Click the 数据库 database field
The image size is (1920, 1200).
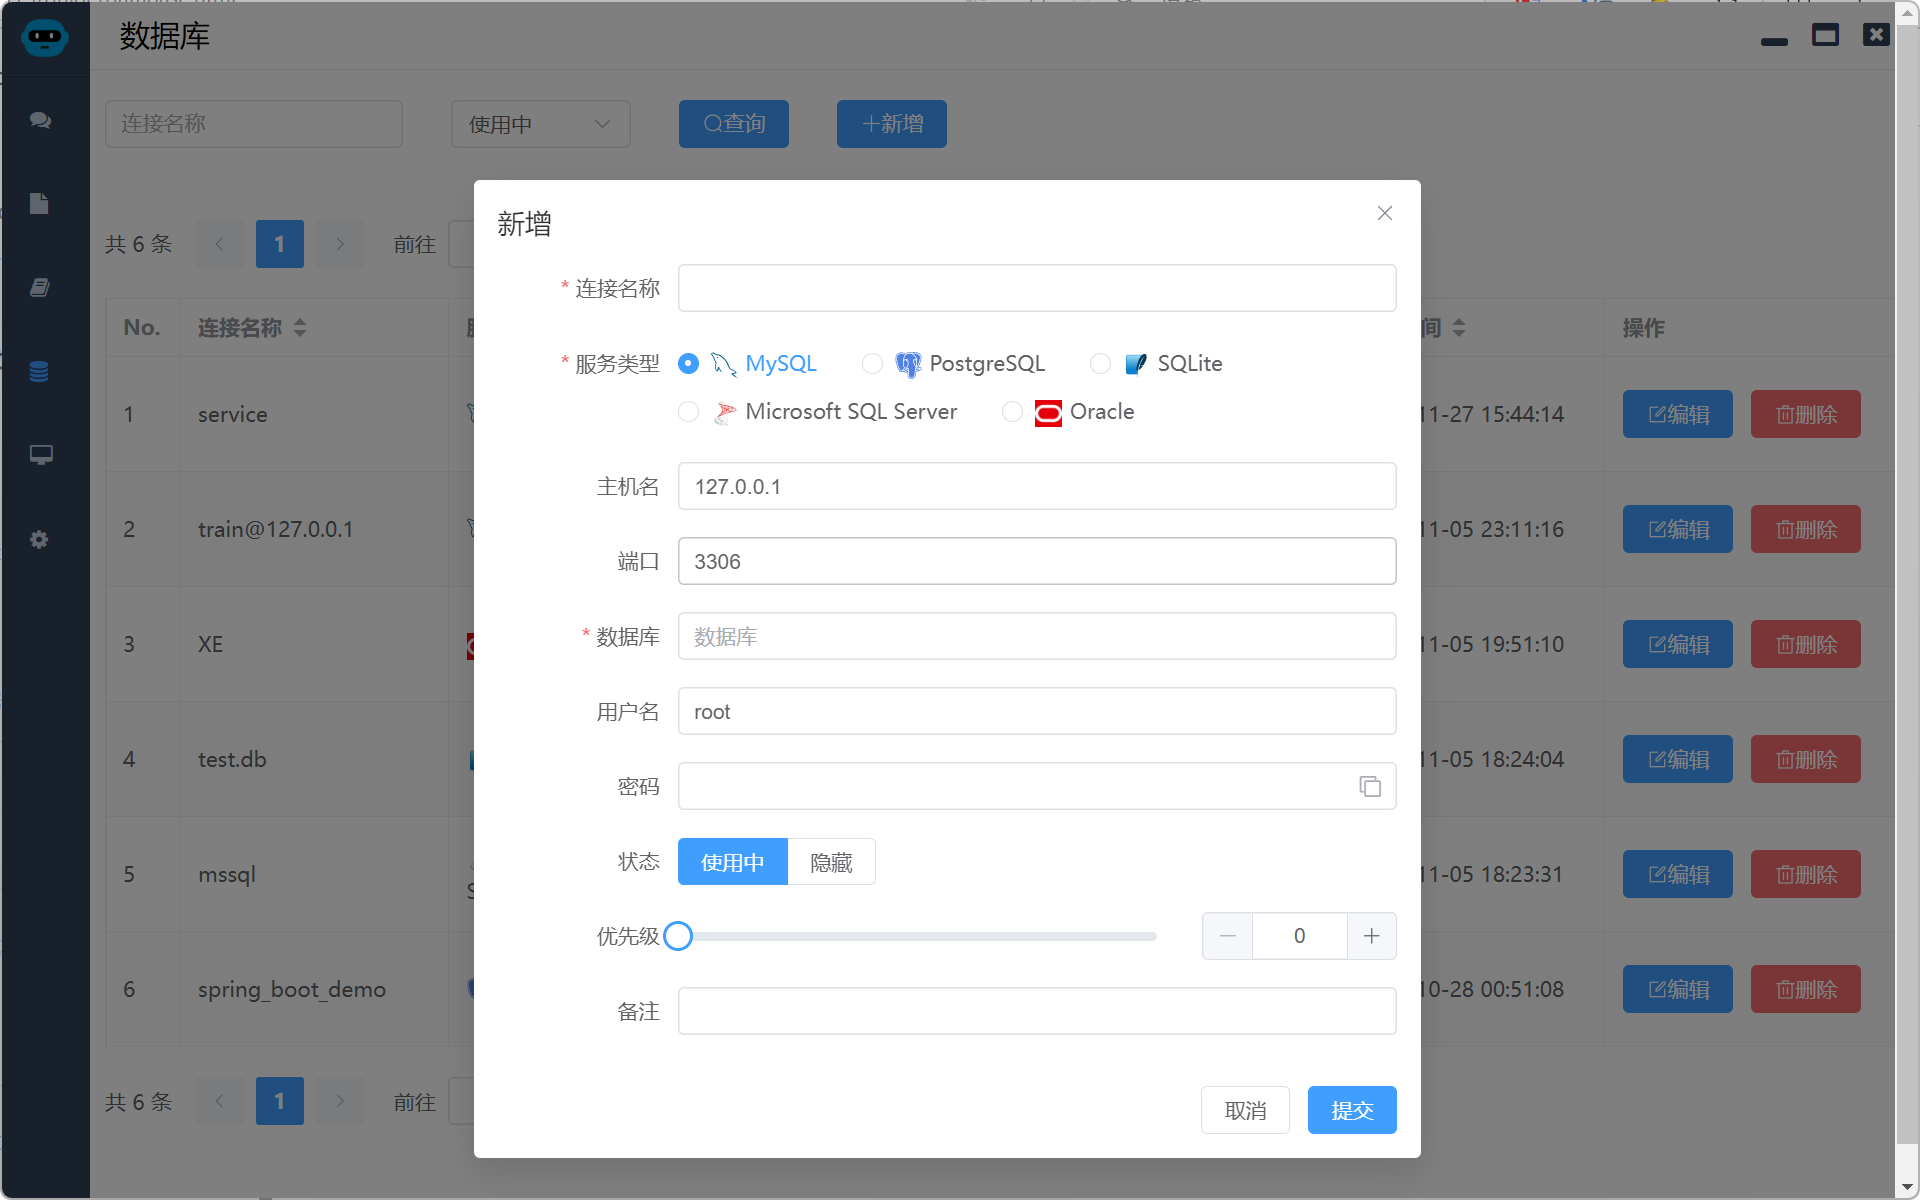(1037, 636)
